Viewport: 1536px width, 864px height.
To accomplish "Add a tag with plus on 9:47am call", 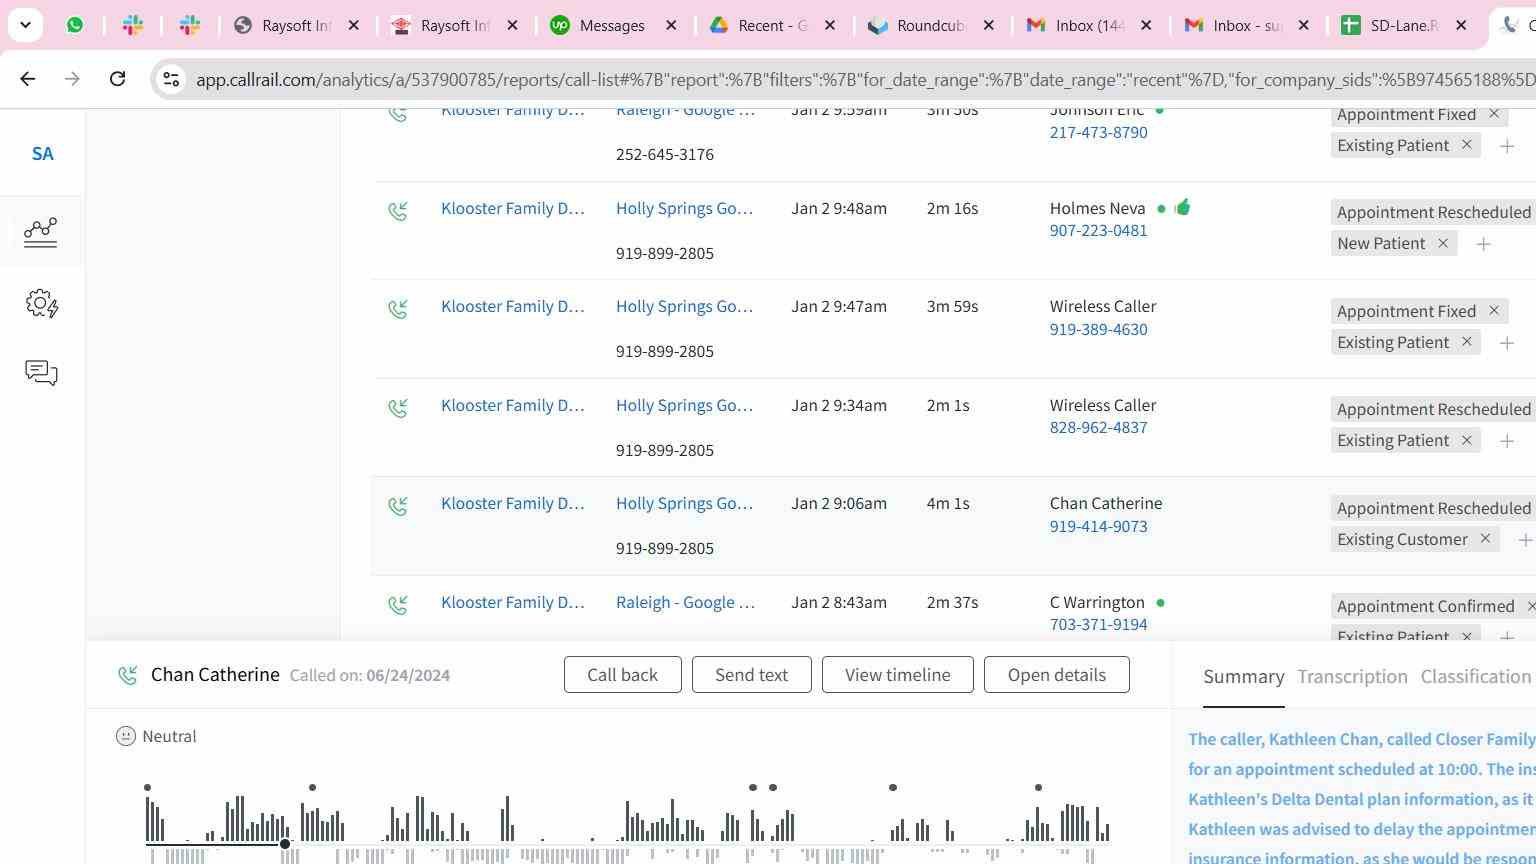I will pos(1506,343).
